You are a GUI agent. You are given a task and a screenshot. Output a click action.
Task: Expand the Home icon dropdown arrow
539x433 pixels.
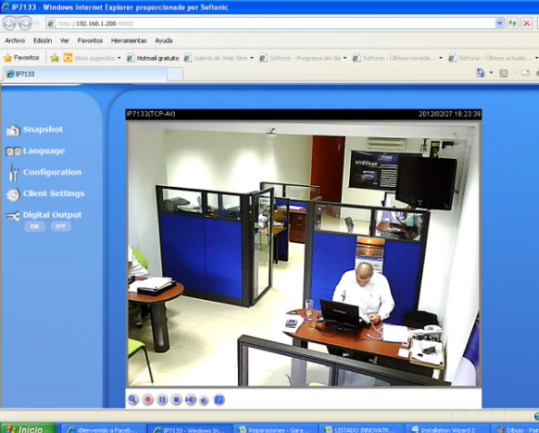coord(491,73)
